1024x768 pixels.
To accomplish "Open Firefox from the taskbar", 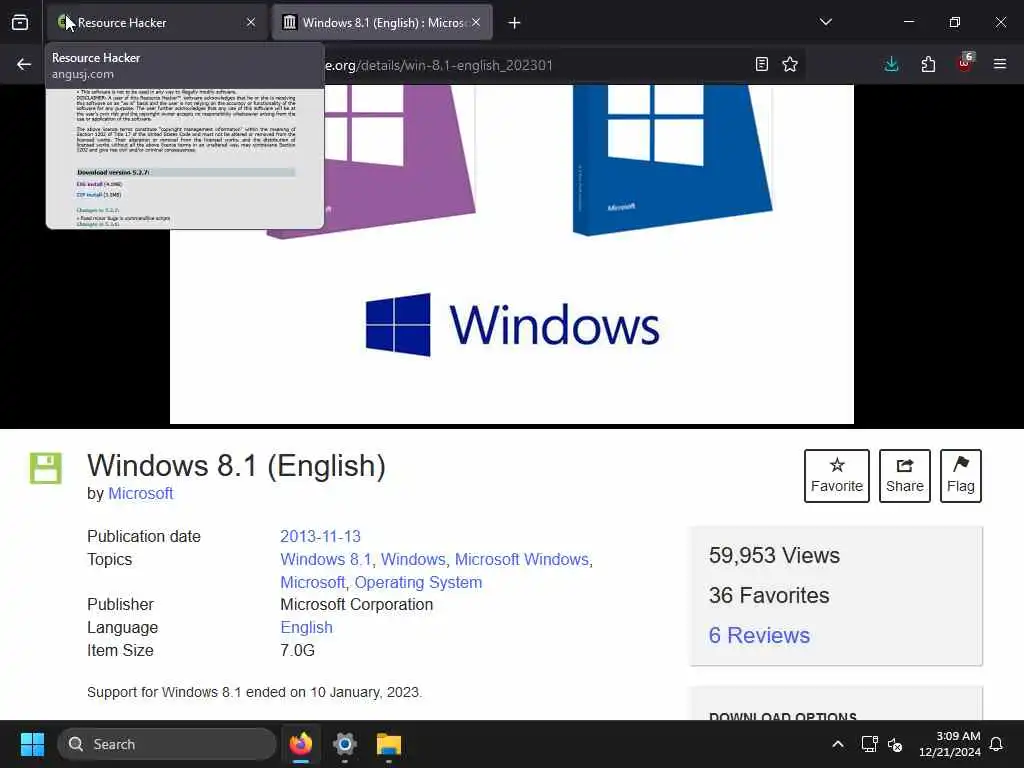I will click(301, 744).
